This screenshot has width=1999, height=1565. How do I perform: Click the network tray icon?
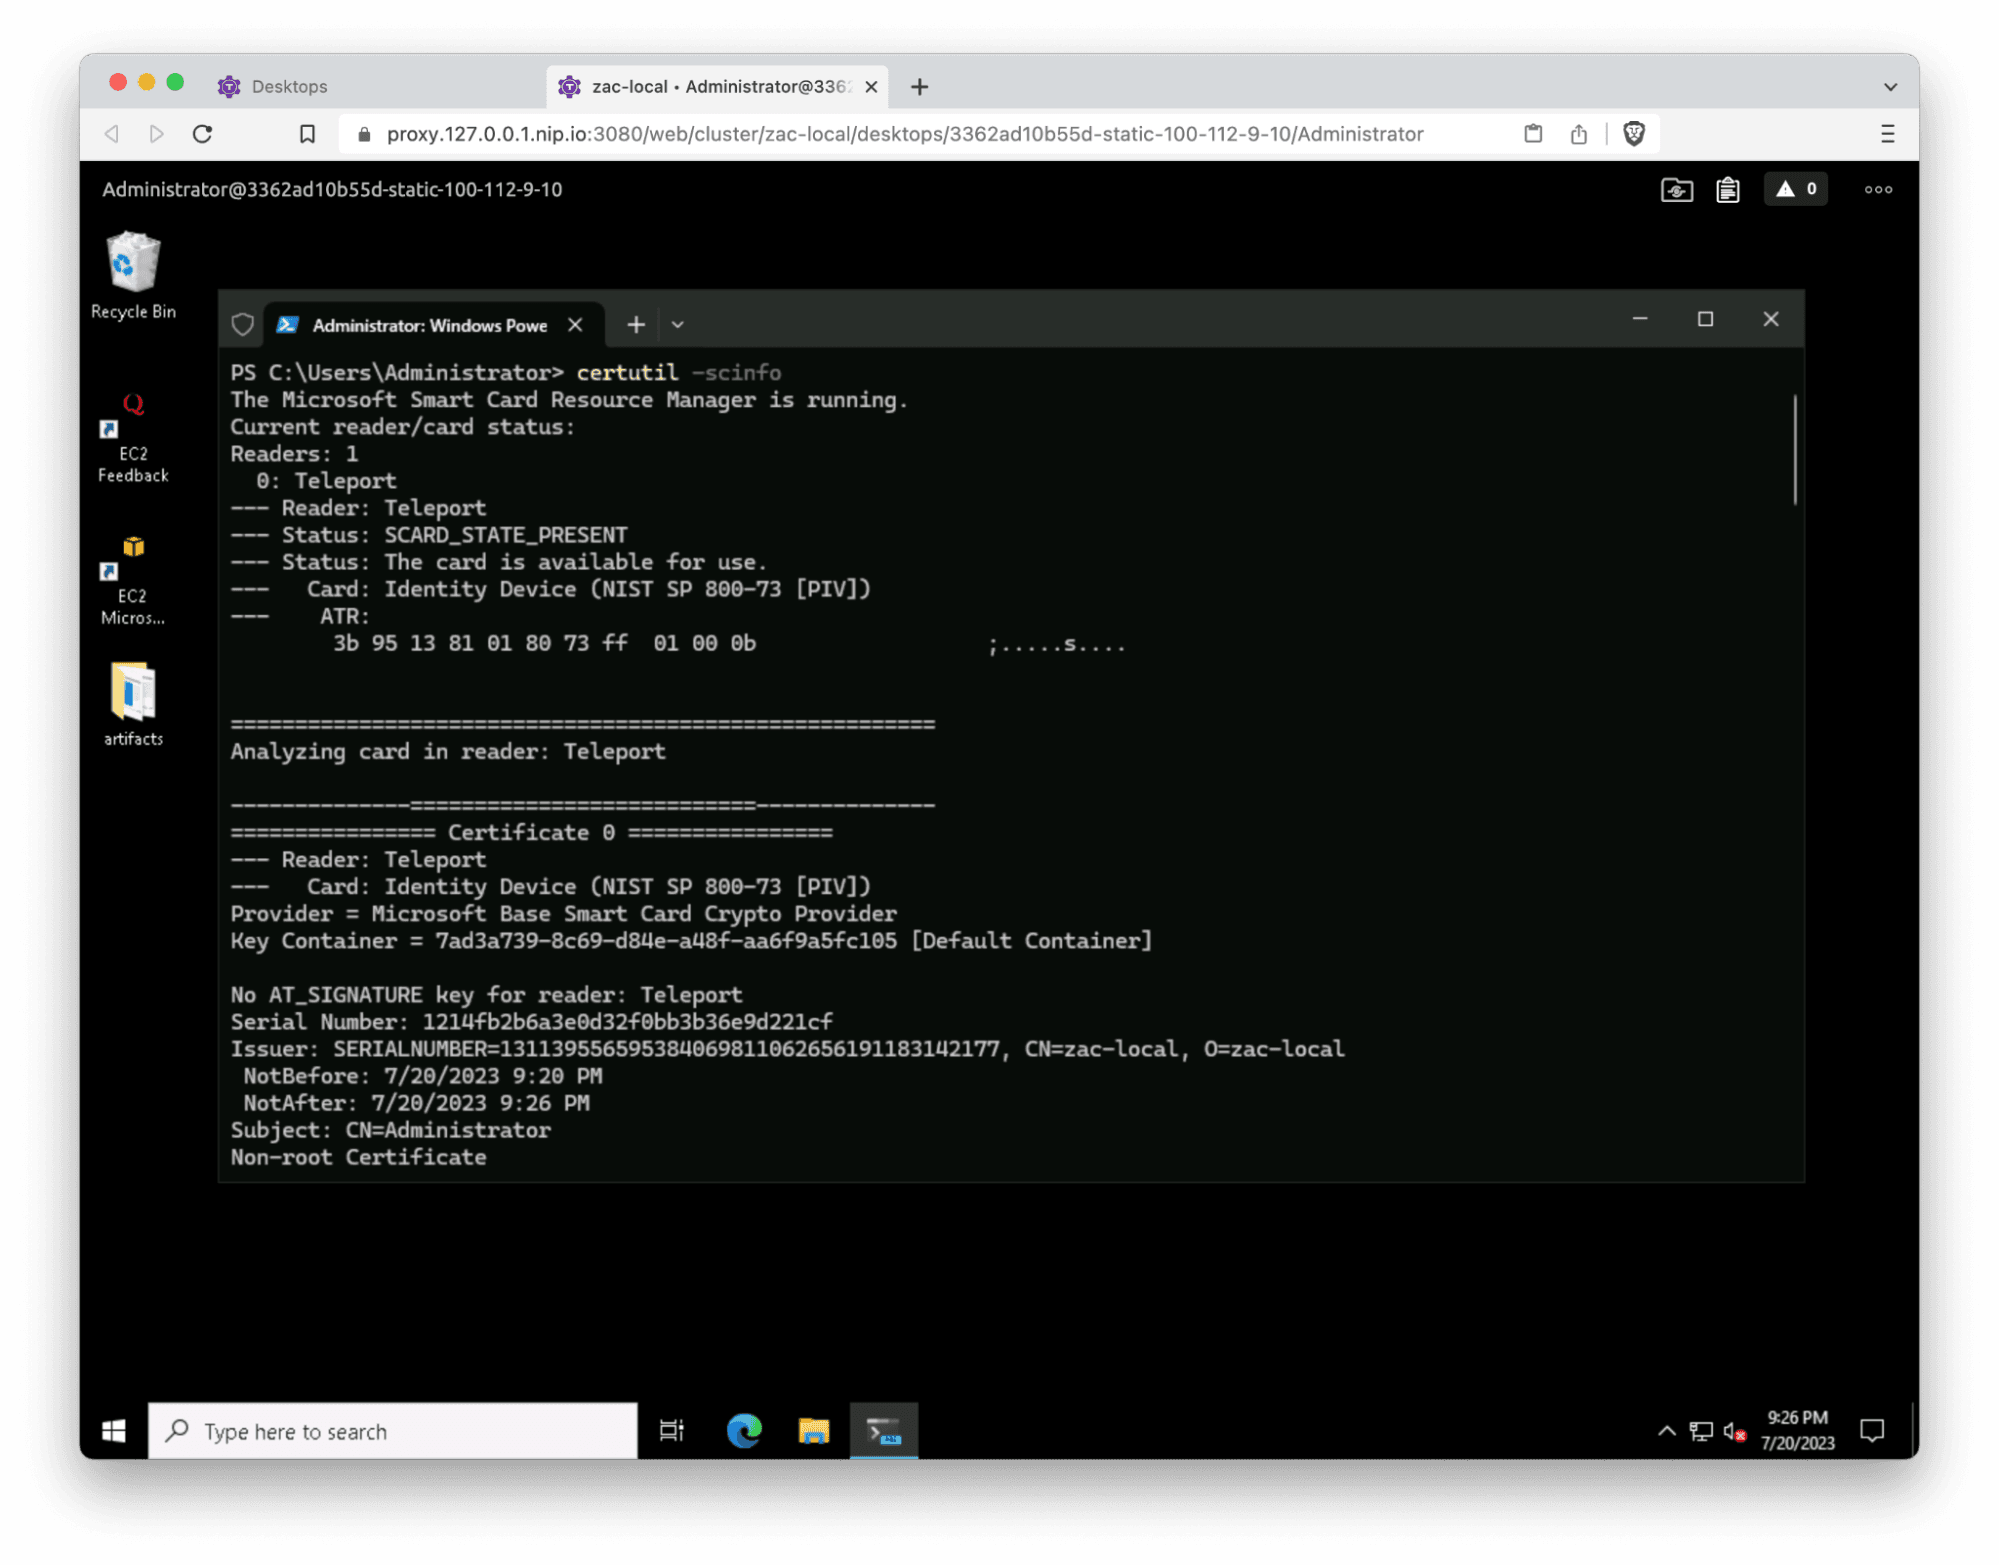point(1700,1431)
